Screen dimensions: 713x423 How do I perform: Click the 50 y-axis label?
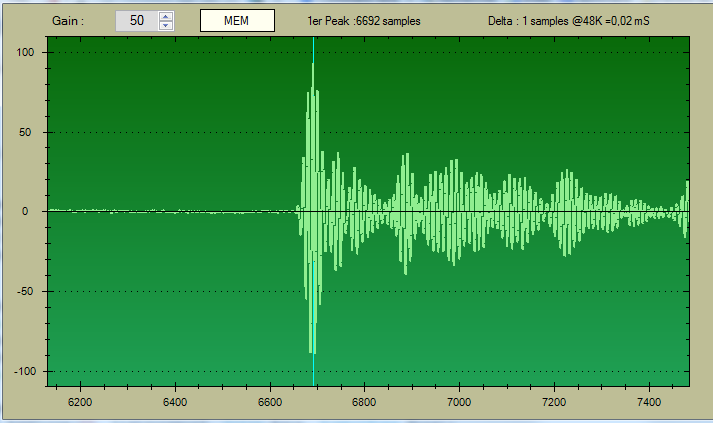[29, 132]
